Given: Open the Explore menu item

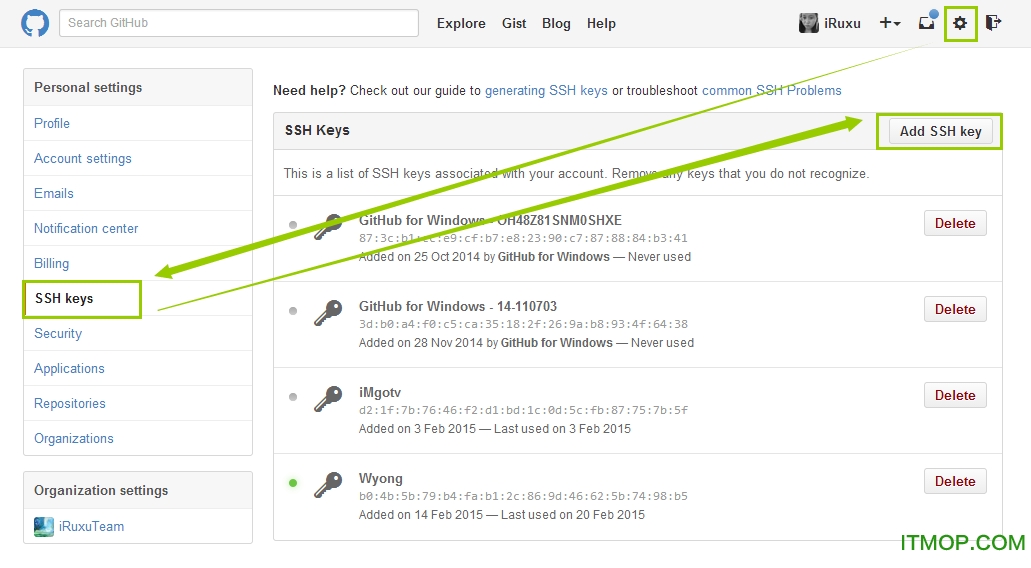Looking at the screenshot, I should click(461, 23).
